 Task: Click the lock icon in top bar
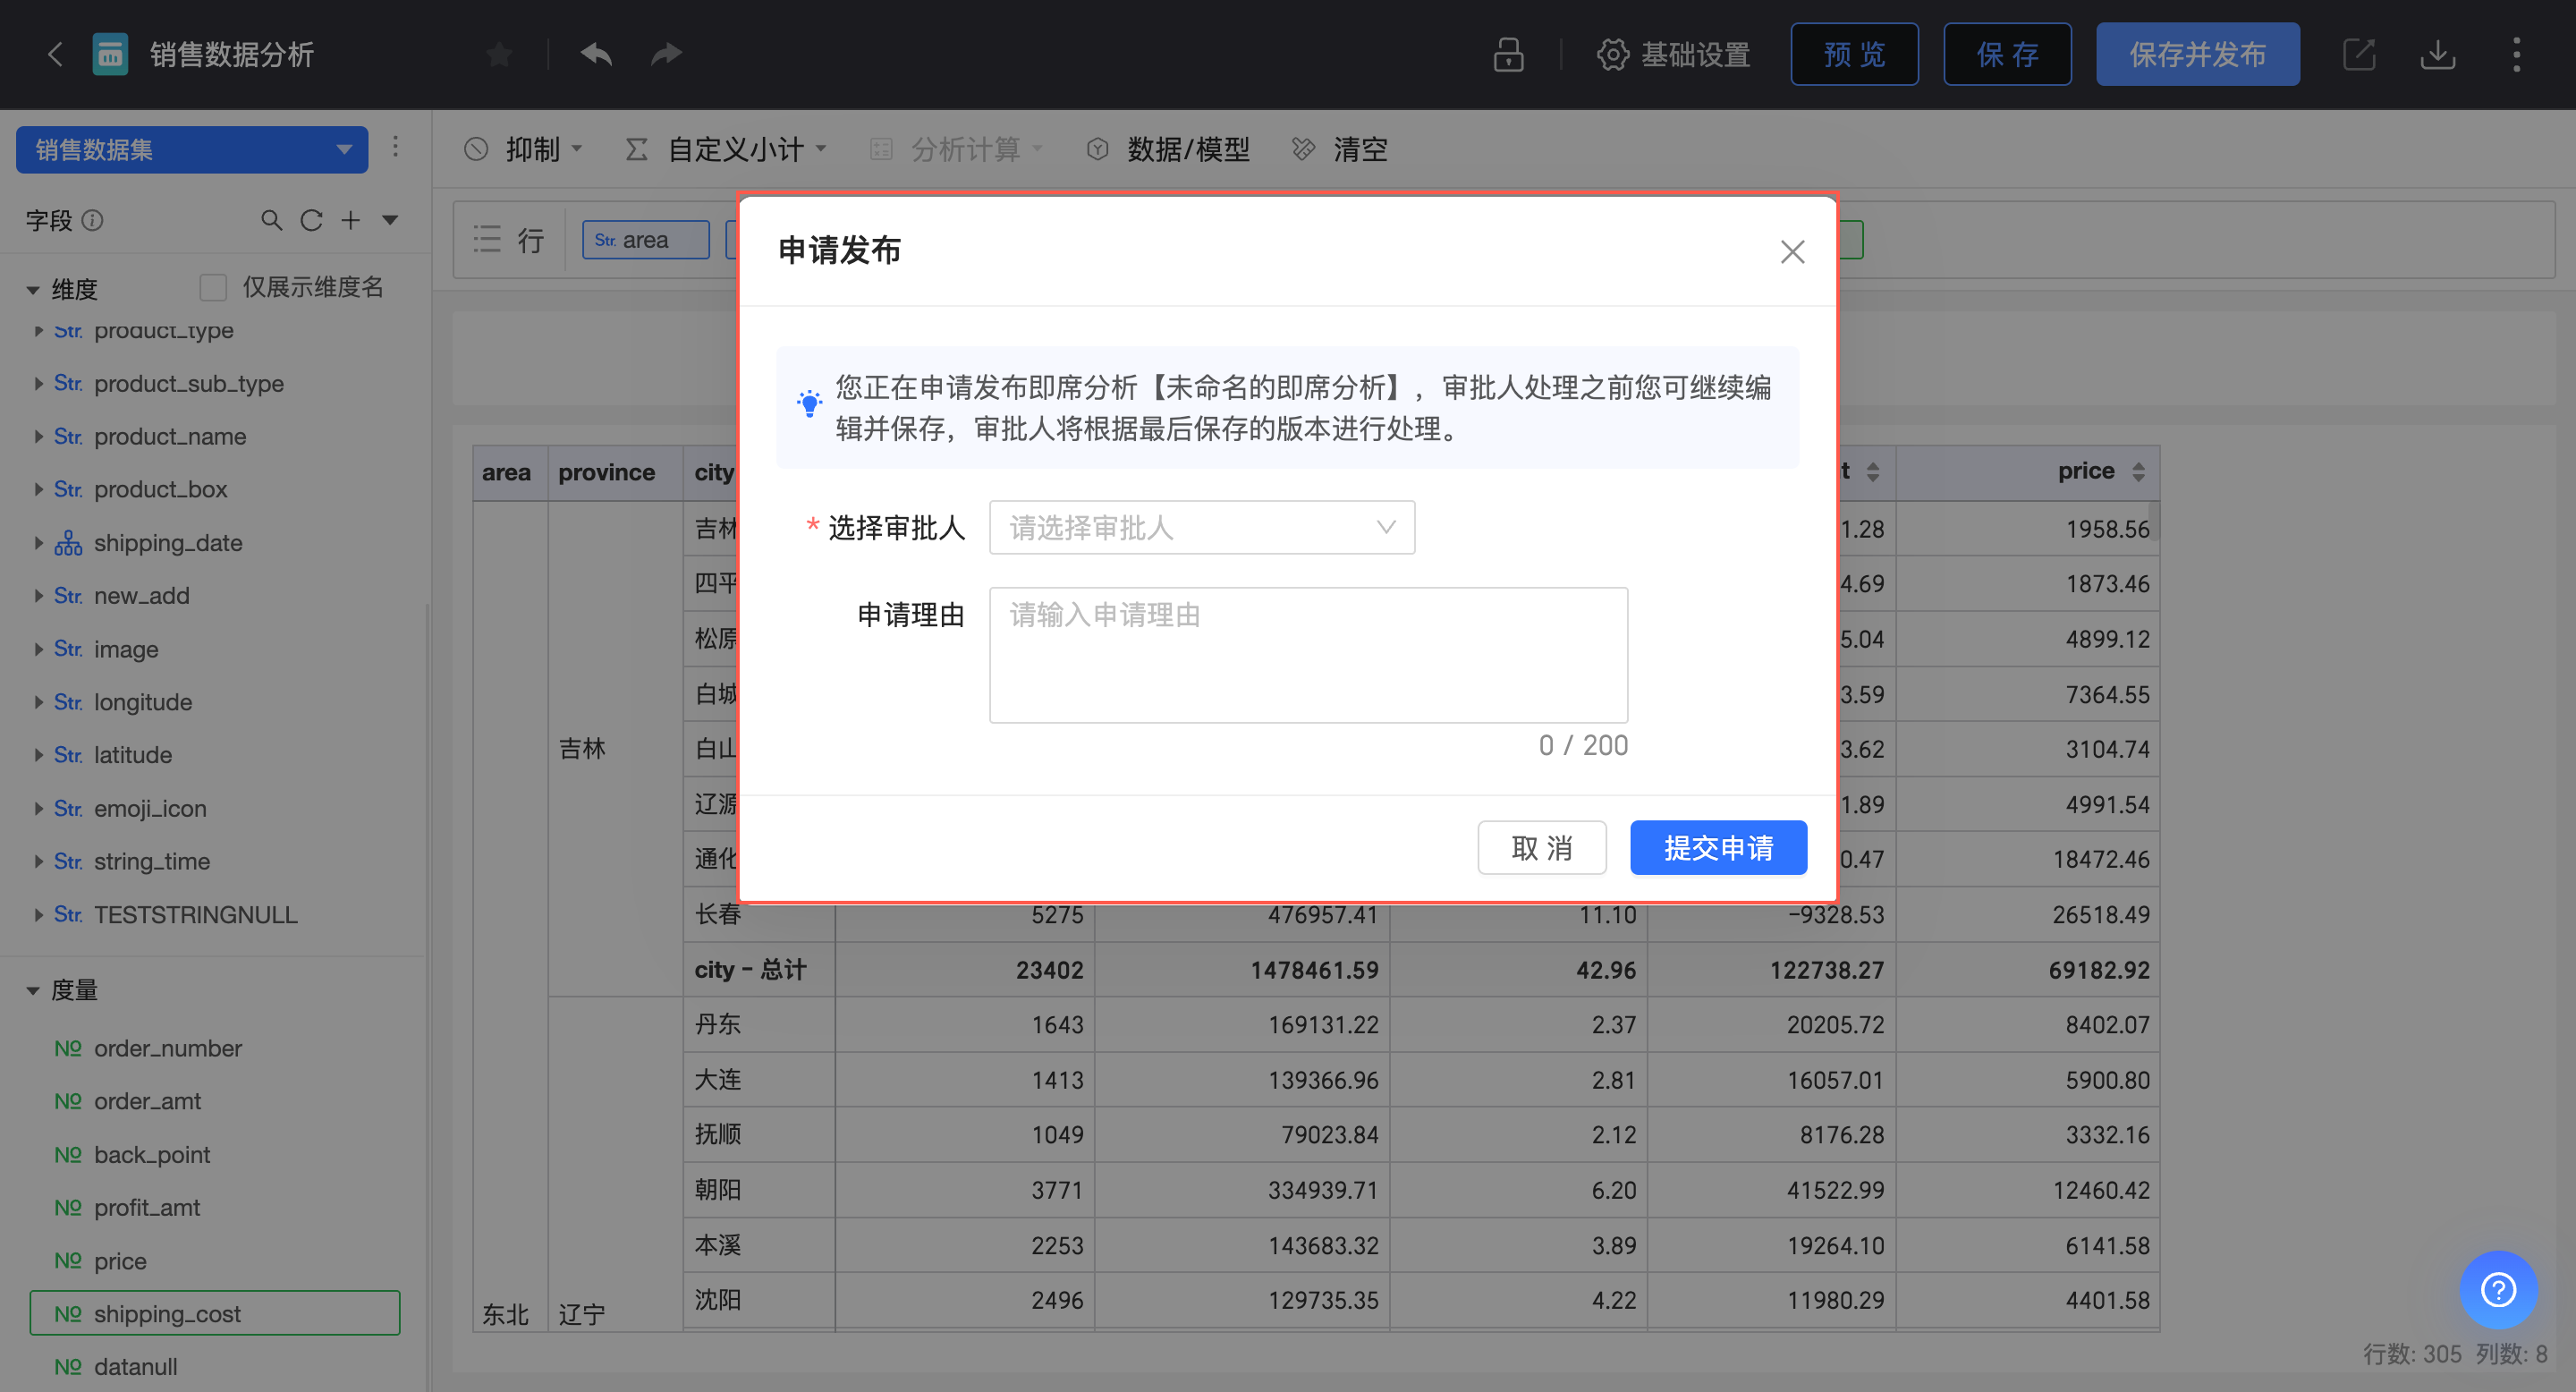click(x=1508, y=54)
